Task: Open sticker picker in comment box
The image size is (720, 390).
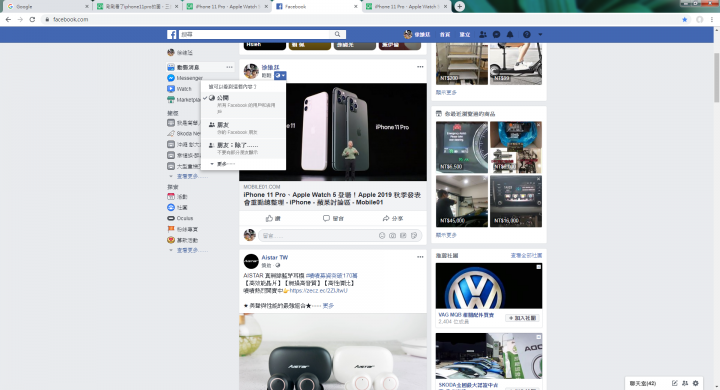Action: tap(414, 236)
